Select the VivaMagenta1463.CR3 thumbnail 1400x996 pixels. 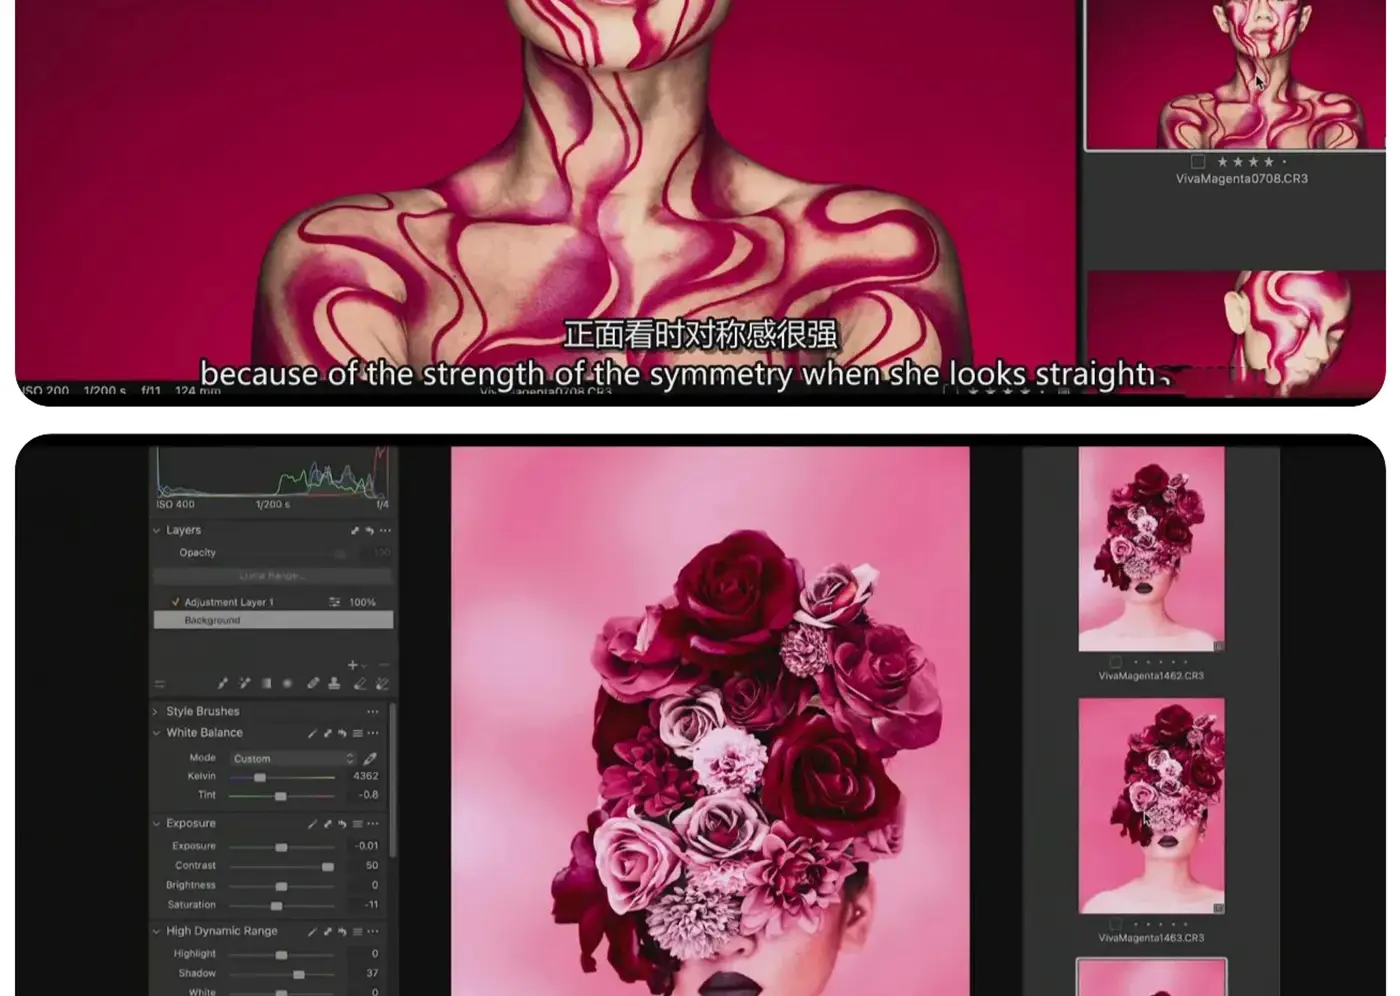[1151, 806]
